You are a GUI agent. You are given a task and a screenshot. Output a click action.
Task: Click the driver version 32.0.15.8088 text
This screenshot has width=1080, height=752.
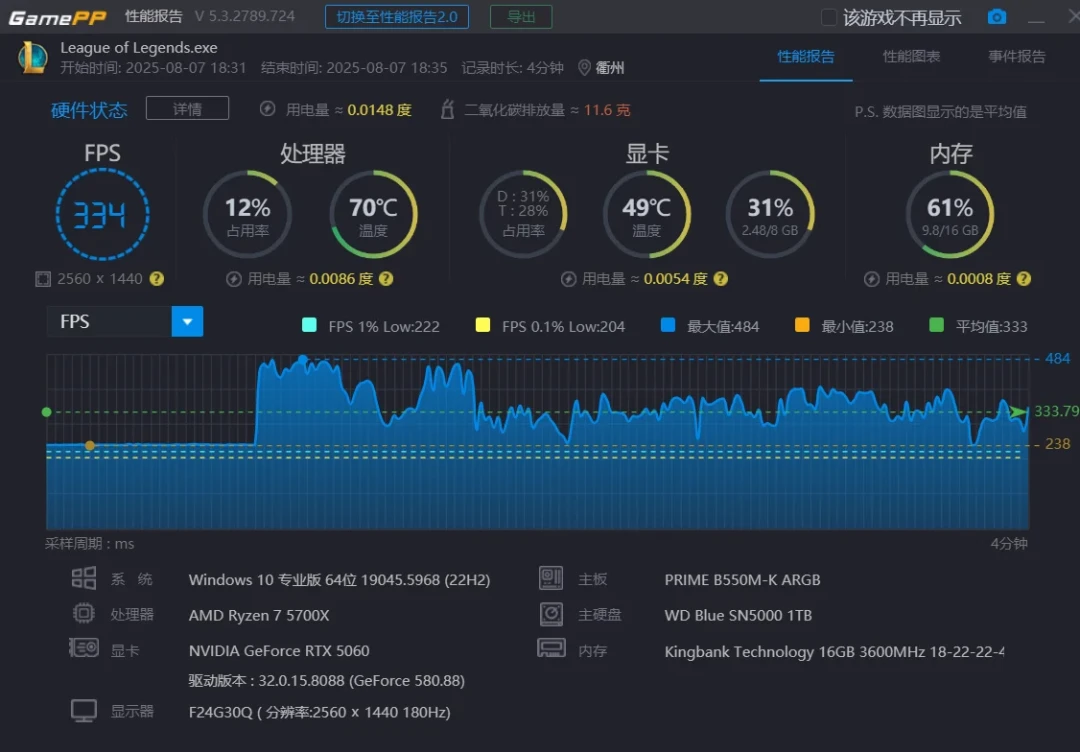coord(326,680)
